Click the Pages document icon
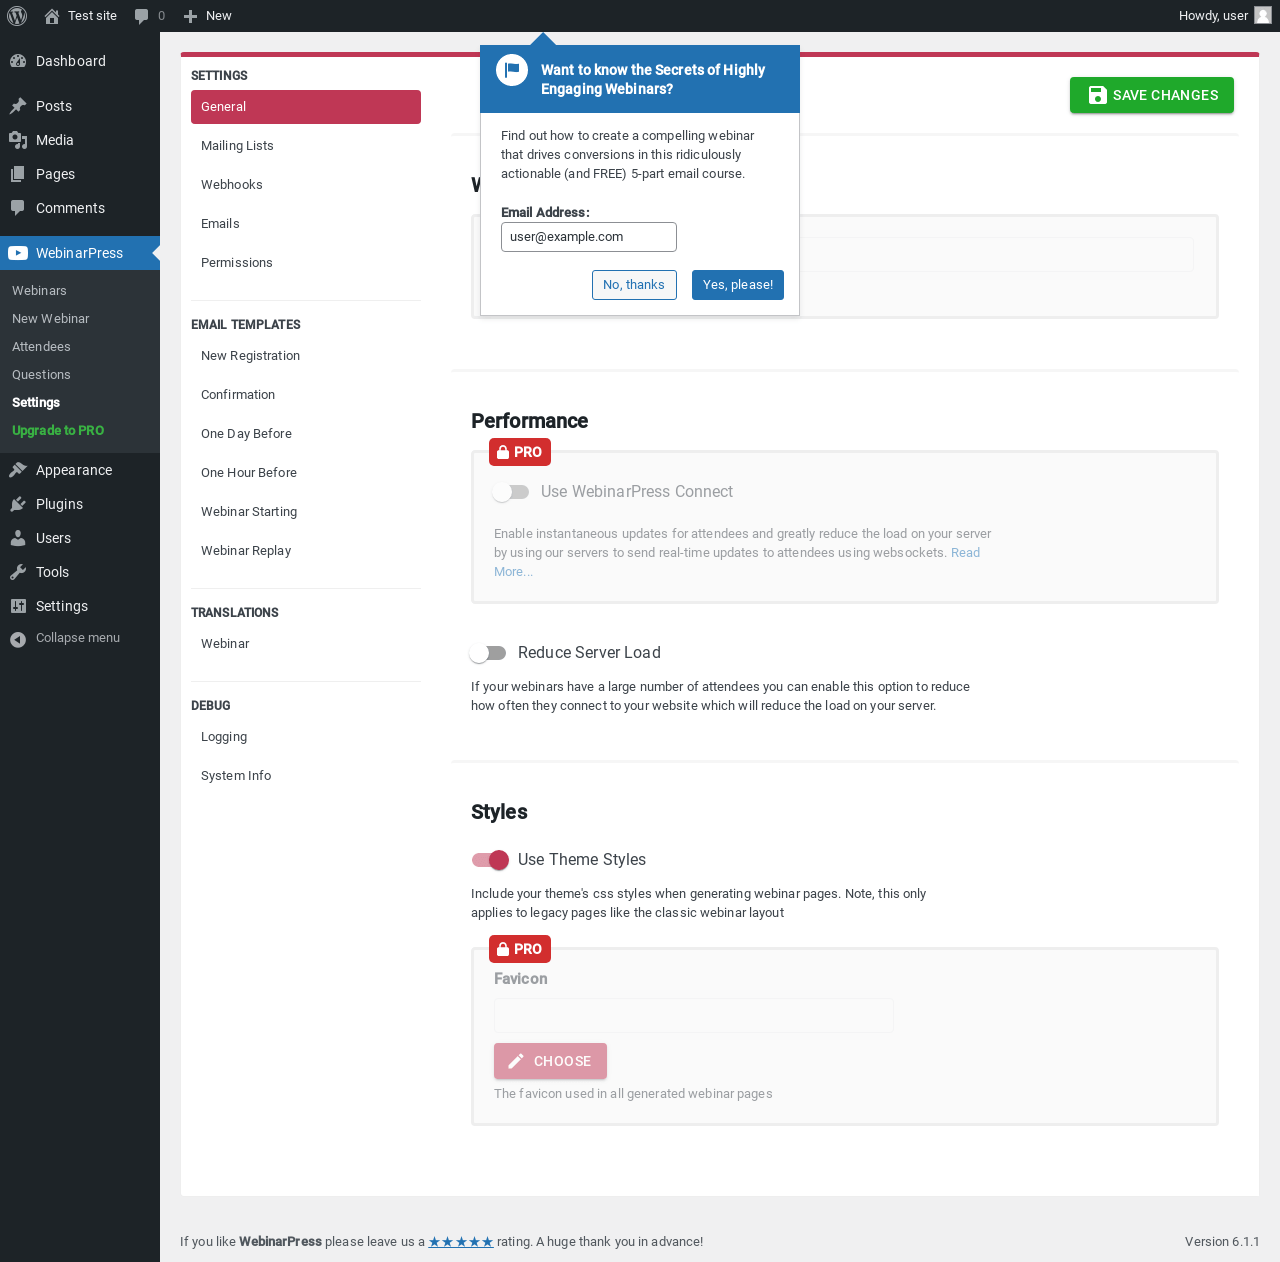 [x=18, y=174]
